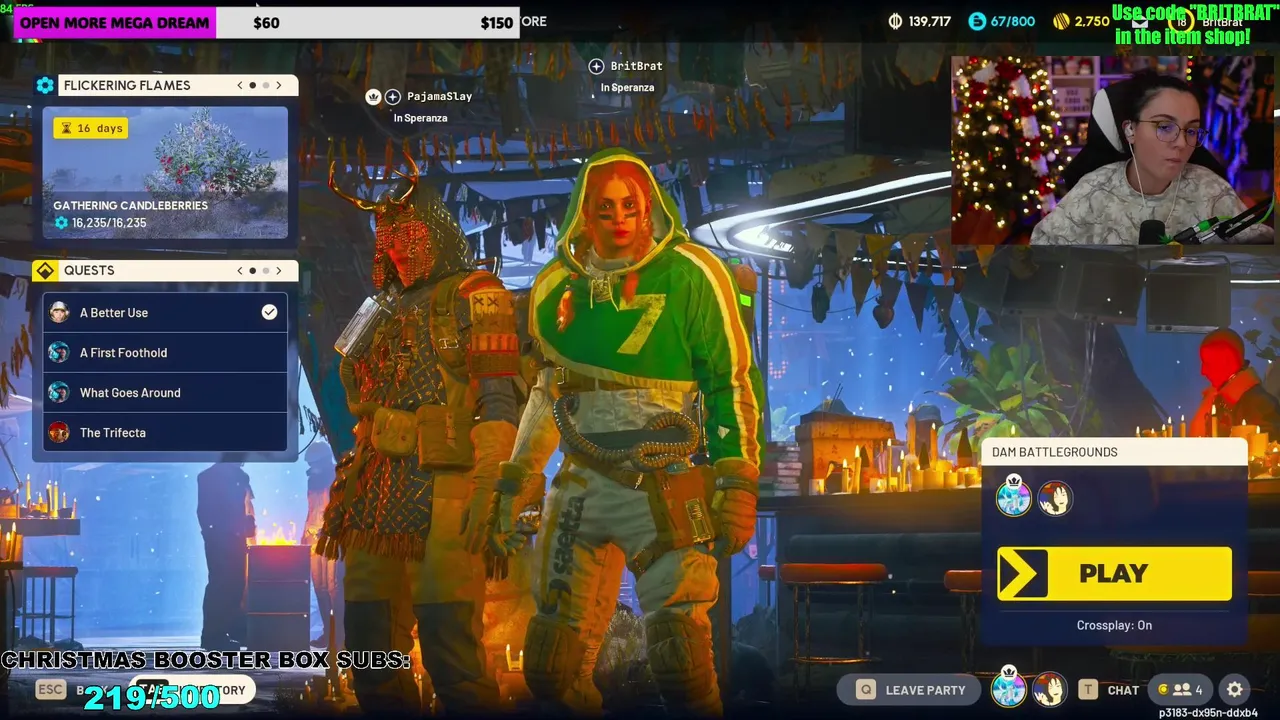Click the ESC key hint icon
This screenshot has height=720, width=1280.
pos(50,689)
